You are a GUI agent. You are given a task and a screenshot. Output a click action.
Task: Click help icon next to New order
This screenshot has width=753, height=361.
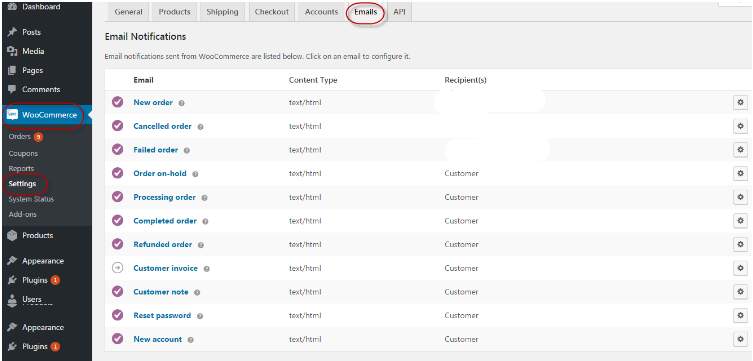pyautogui.click(x=182, y=103)
